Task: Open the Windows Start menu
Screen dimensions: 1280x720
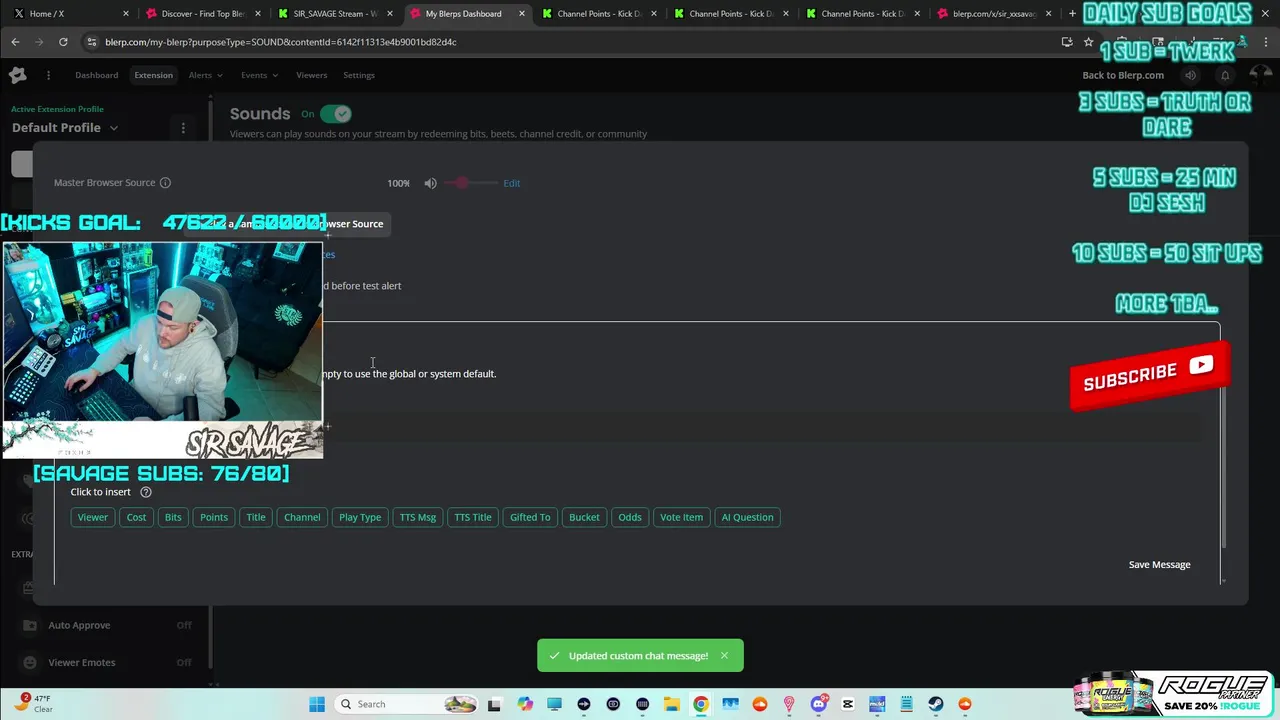Action: [317, 704]
